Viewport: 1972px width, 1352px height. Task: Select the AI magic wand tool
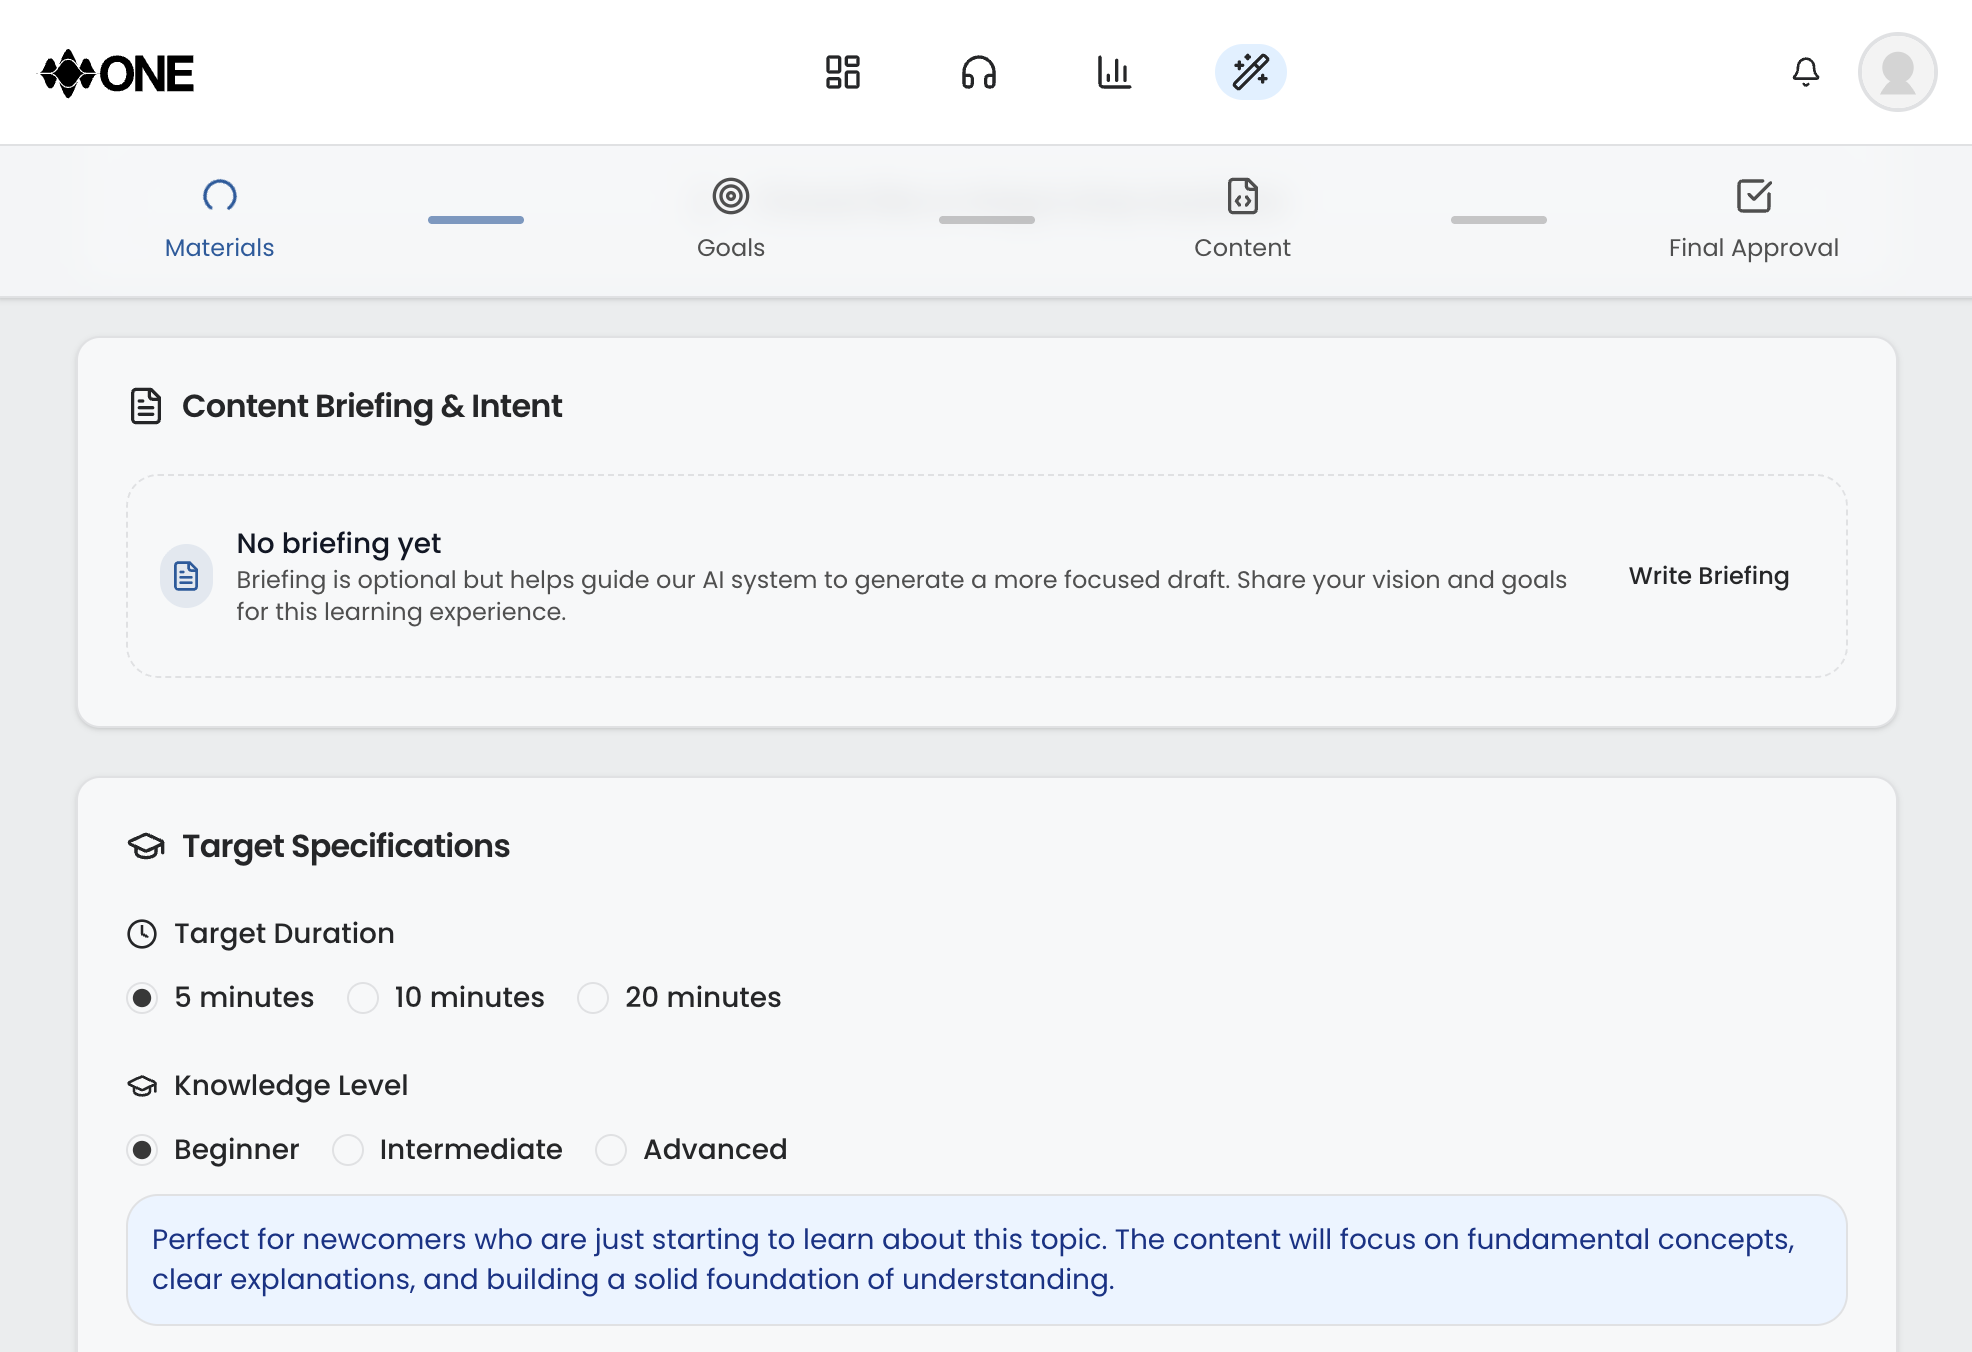[1250, 71]
